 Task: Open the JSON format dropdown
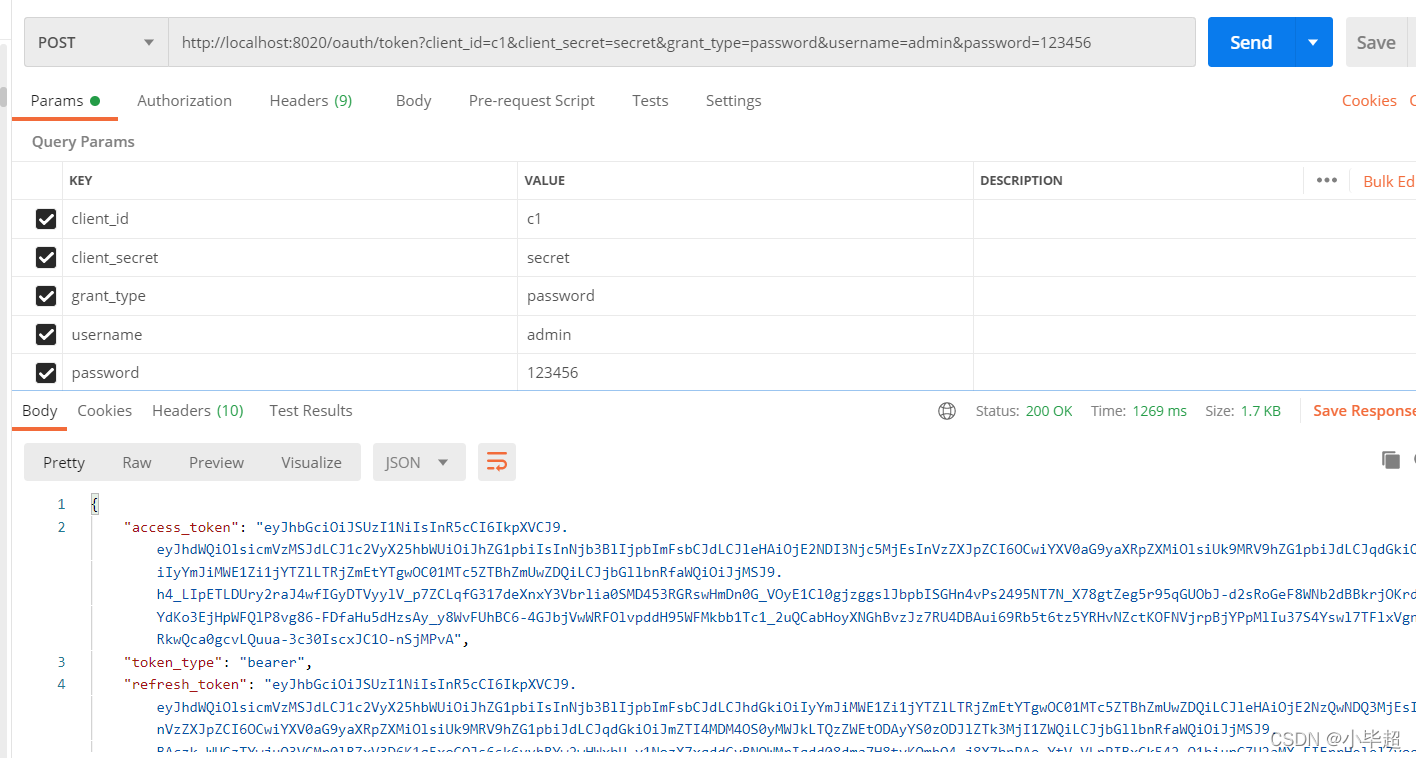[x=419, y=462]
